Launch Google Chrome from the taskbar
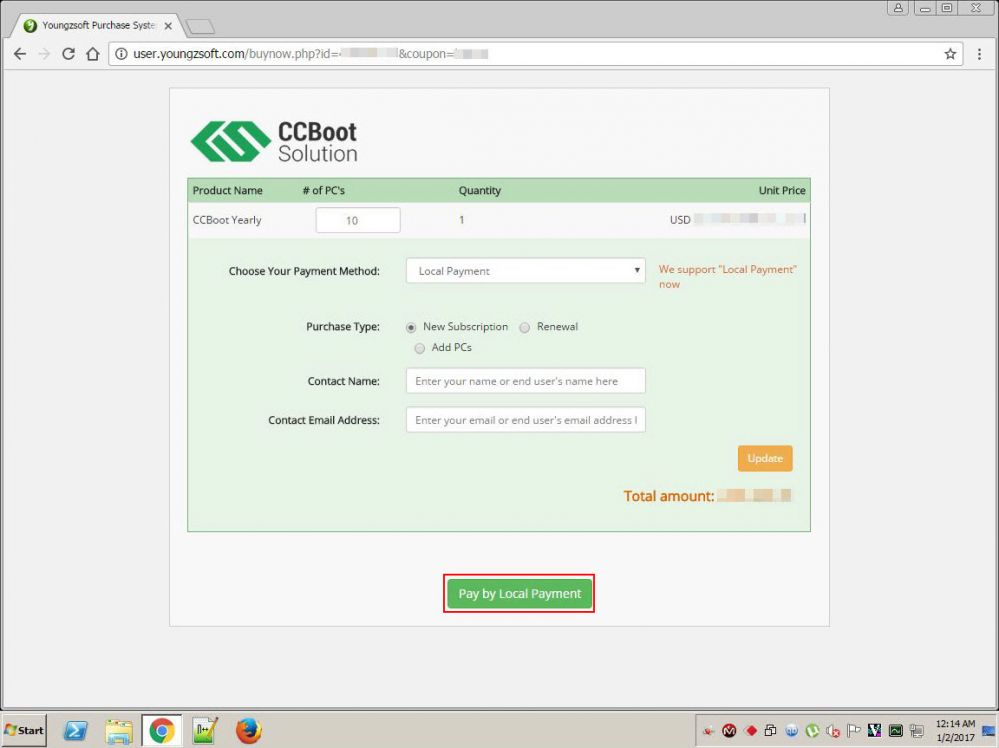 tap(162, 730)
